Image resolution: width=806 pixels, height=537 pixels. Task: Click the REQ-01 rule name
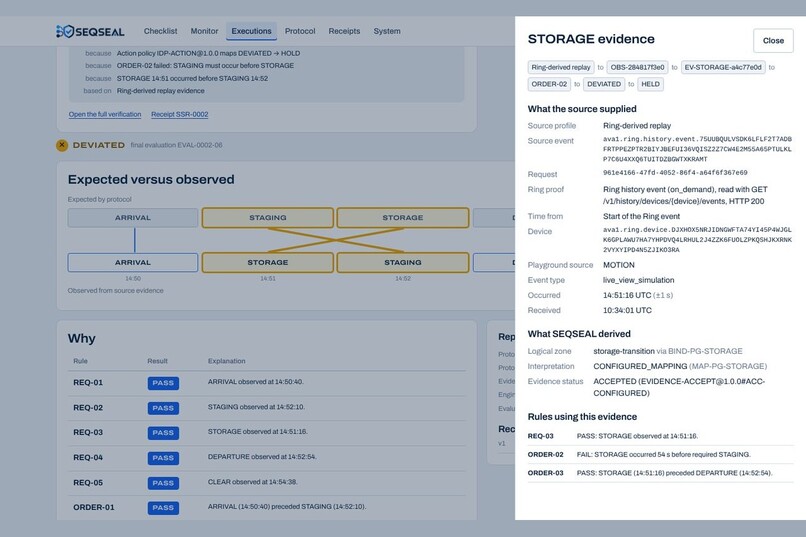pos(88,382)
